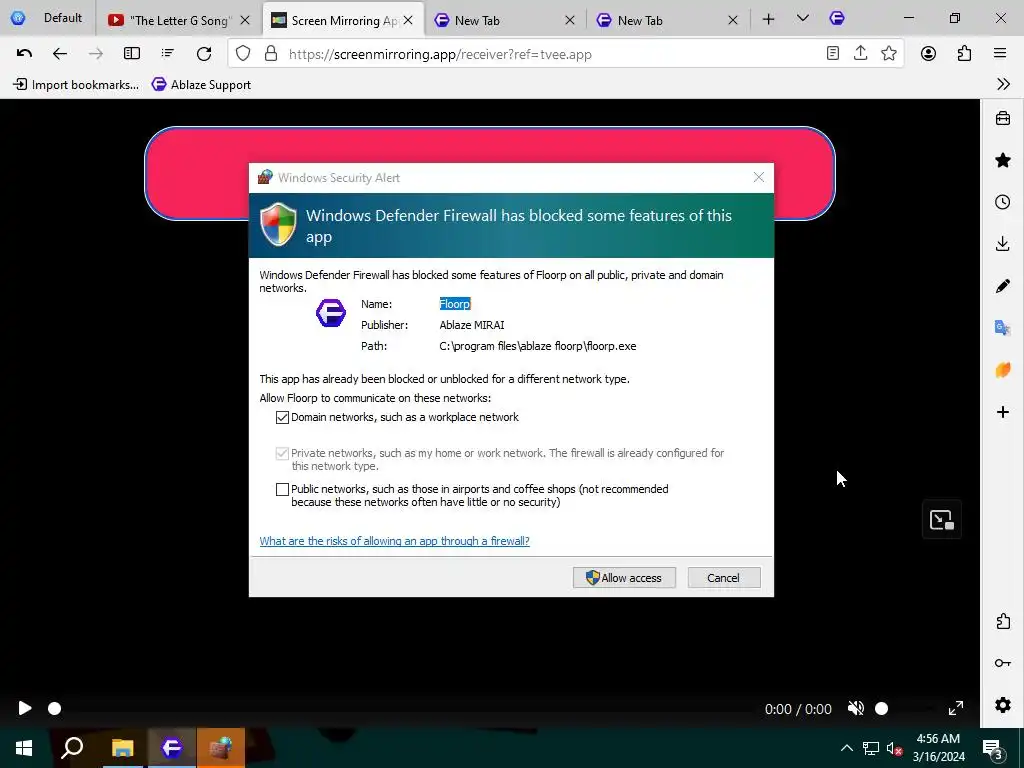Click the firewall alert taskbar icon

coord(221,748)
